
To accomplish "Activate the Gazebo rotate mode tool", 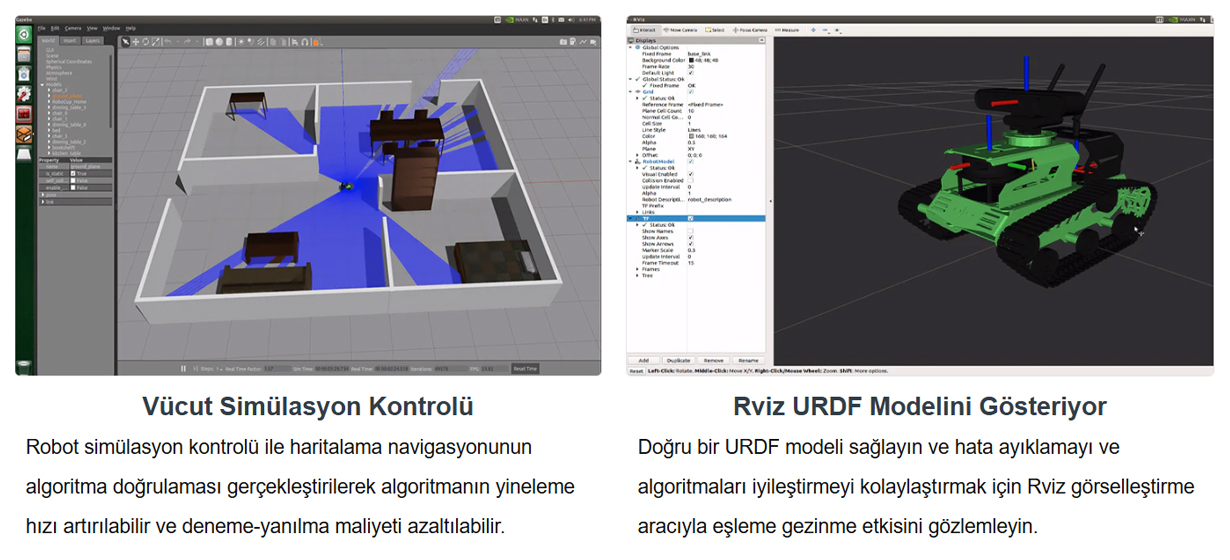I will [x=146, y=41].
